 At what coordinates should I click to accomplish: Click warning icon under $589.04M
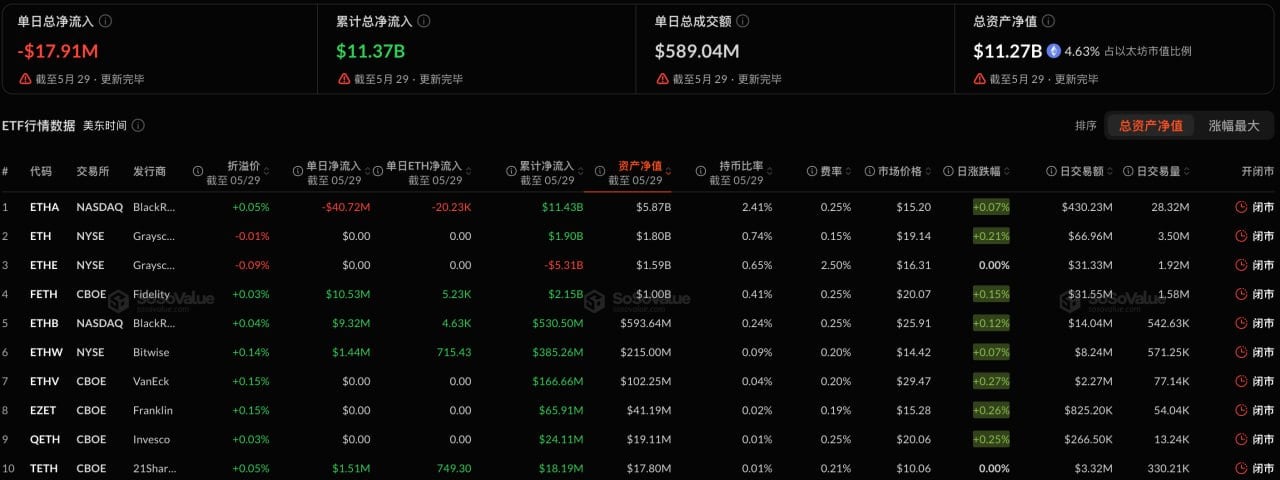661,78
